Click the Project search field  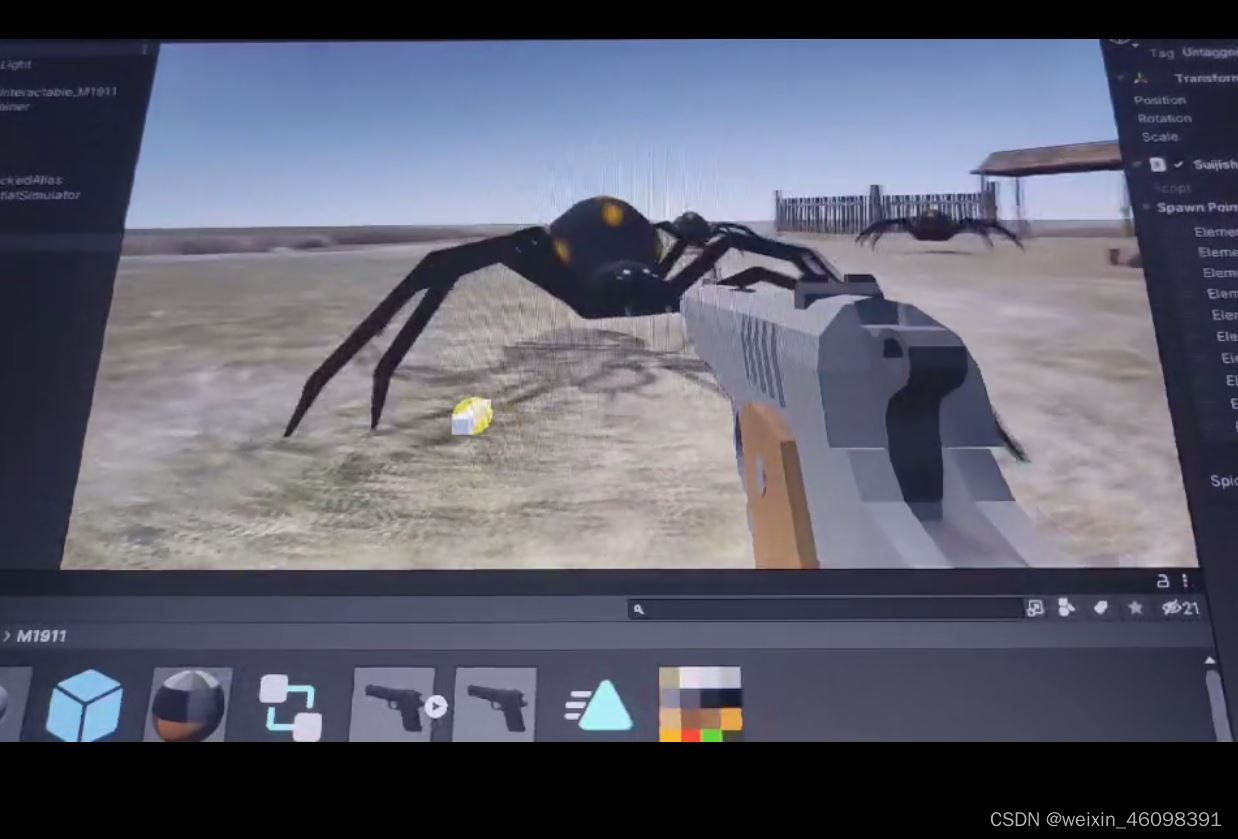coord(825,608)
